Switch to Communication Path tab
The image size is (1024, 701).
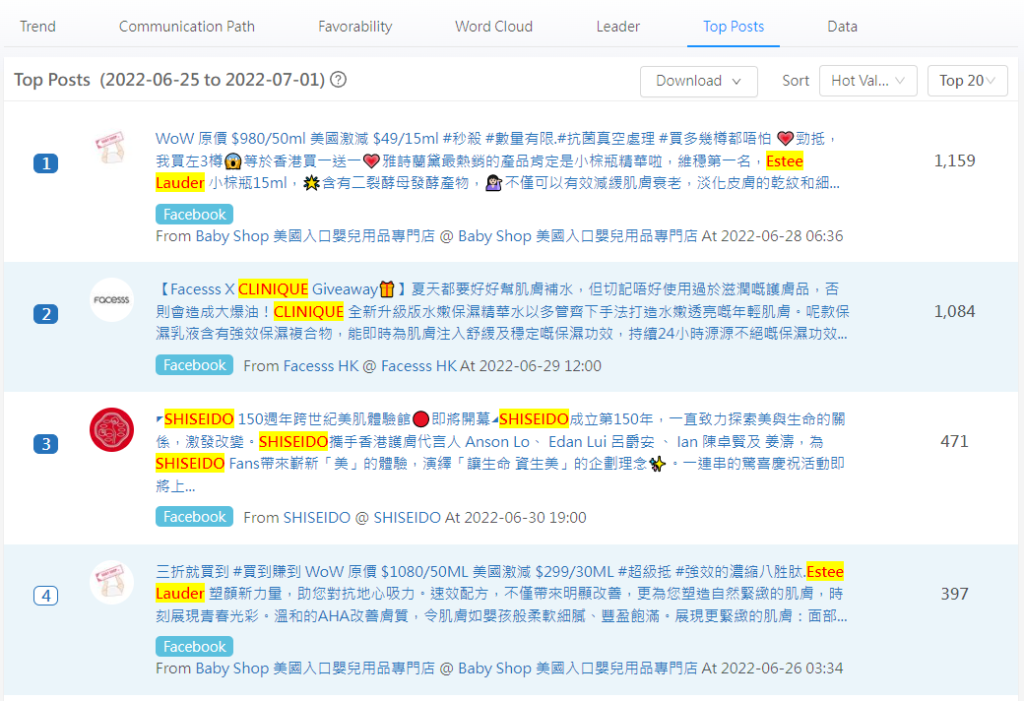pyautogui.click(x=187, y=26)
